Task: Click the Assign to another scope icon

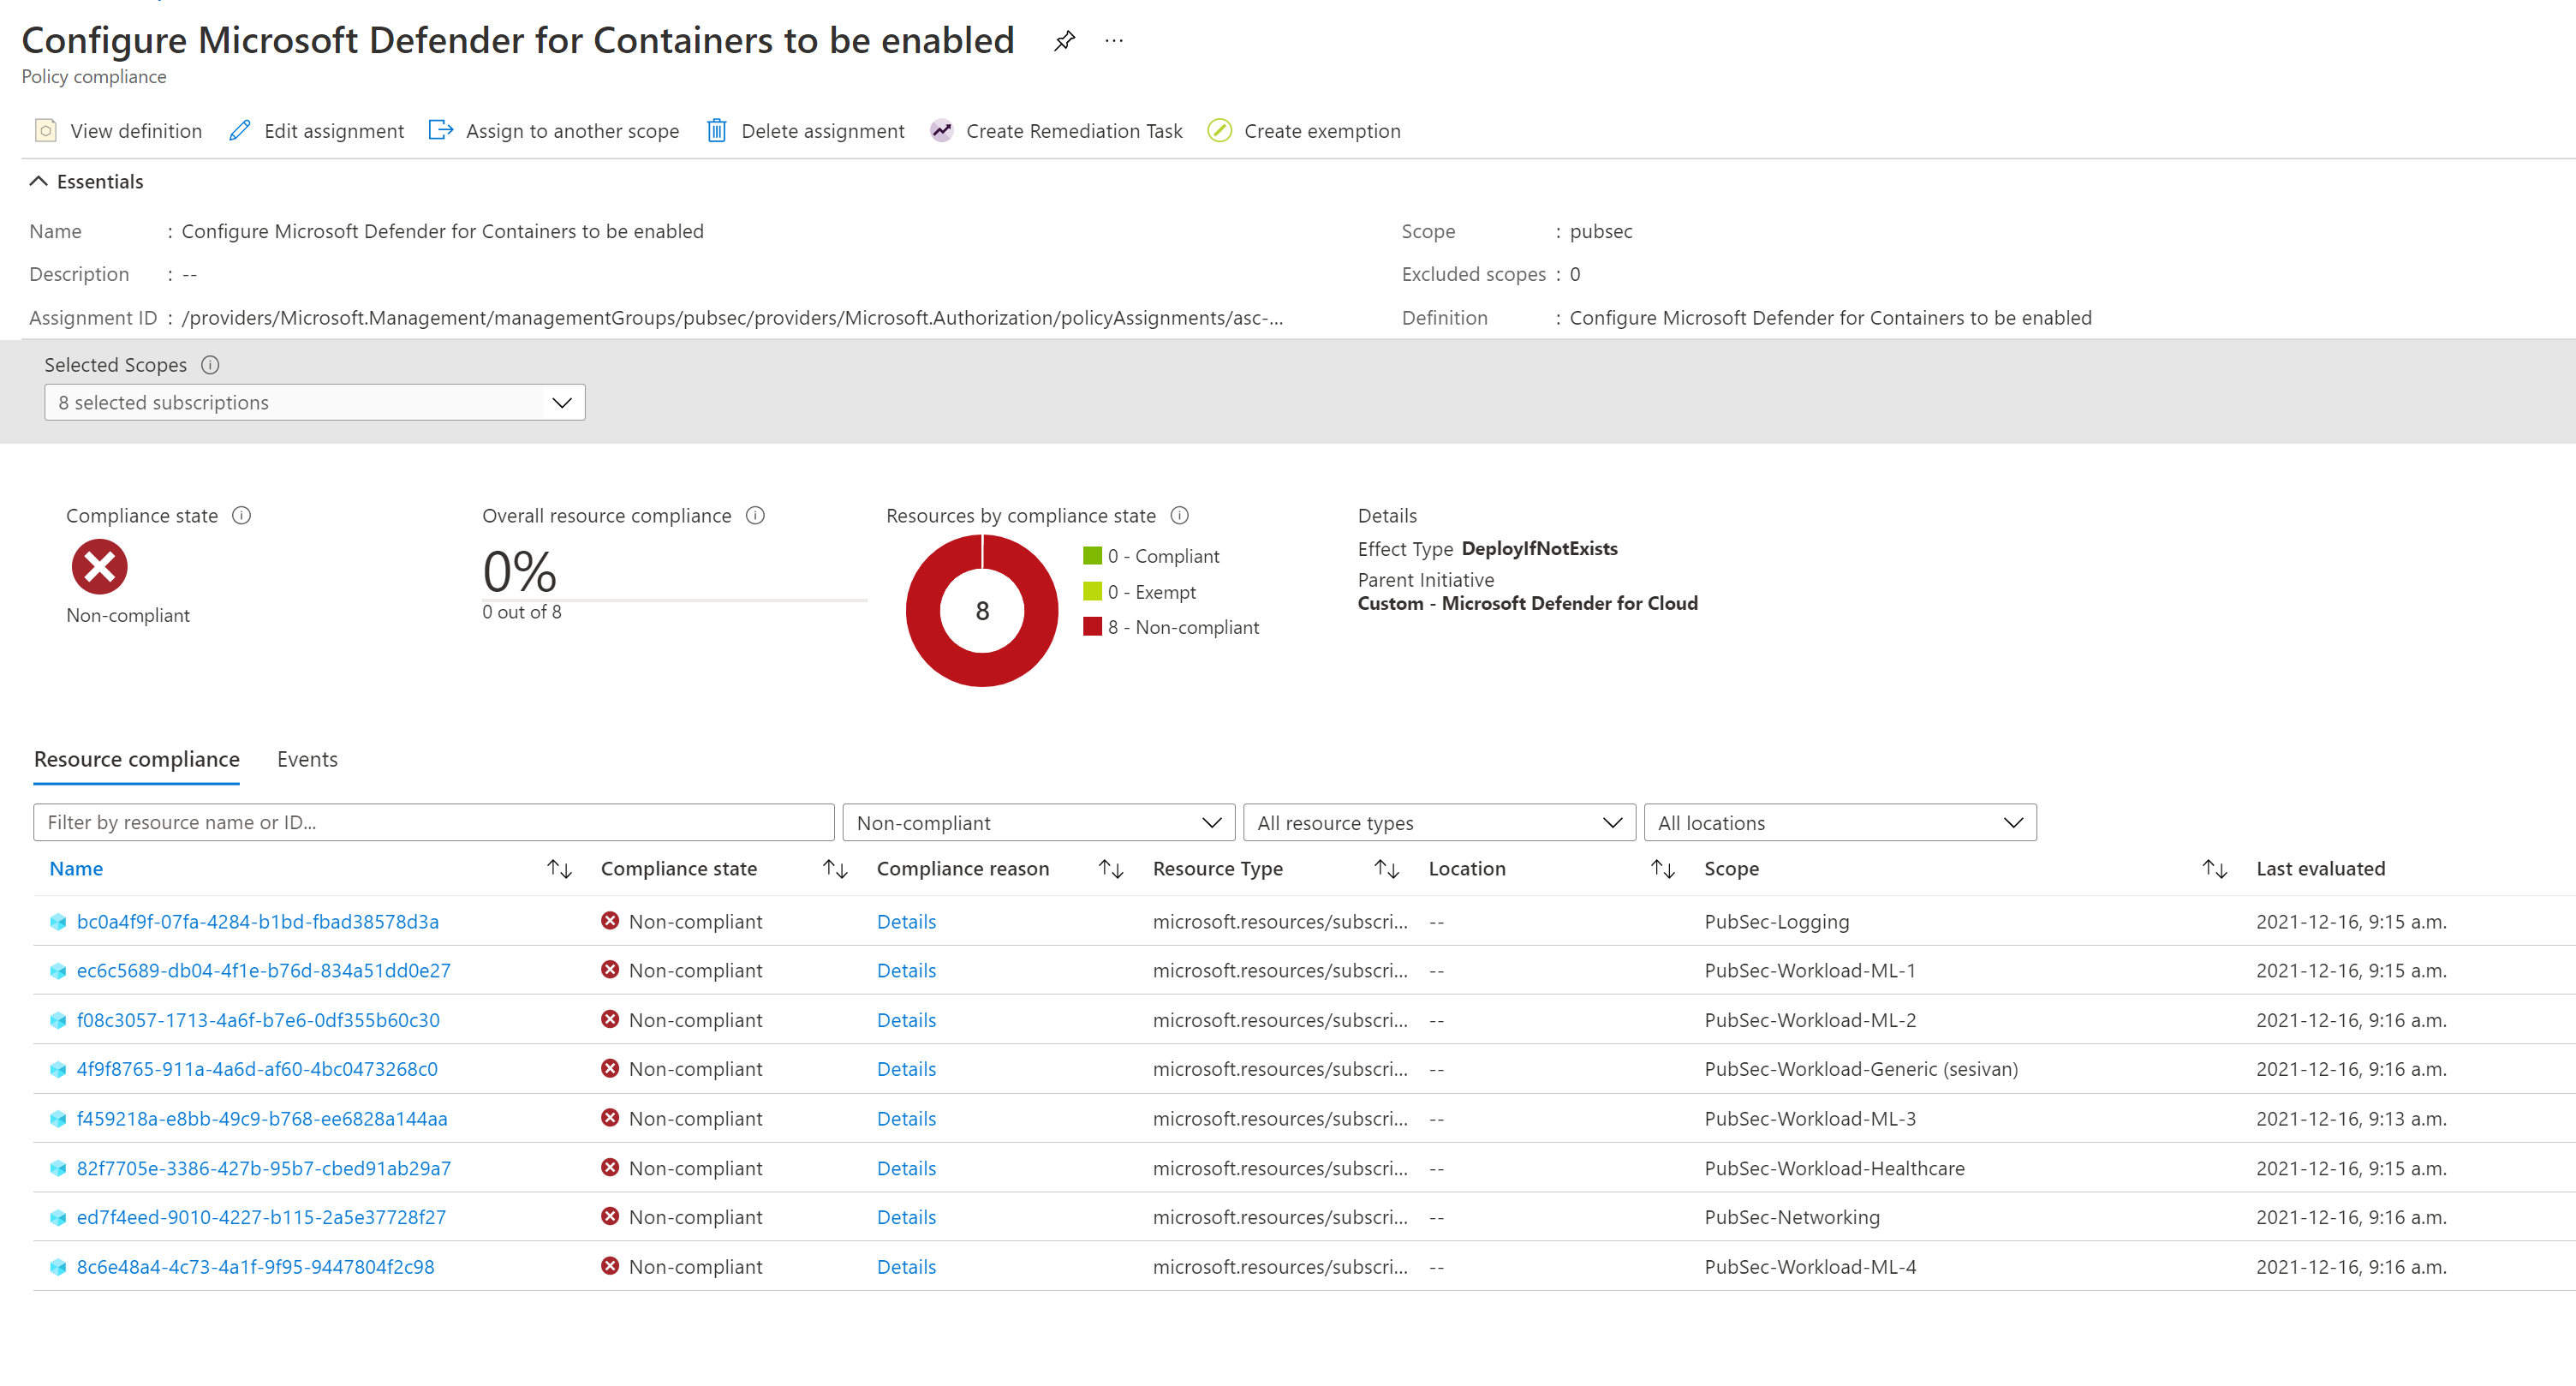Action: [x=440, y=130]
